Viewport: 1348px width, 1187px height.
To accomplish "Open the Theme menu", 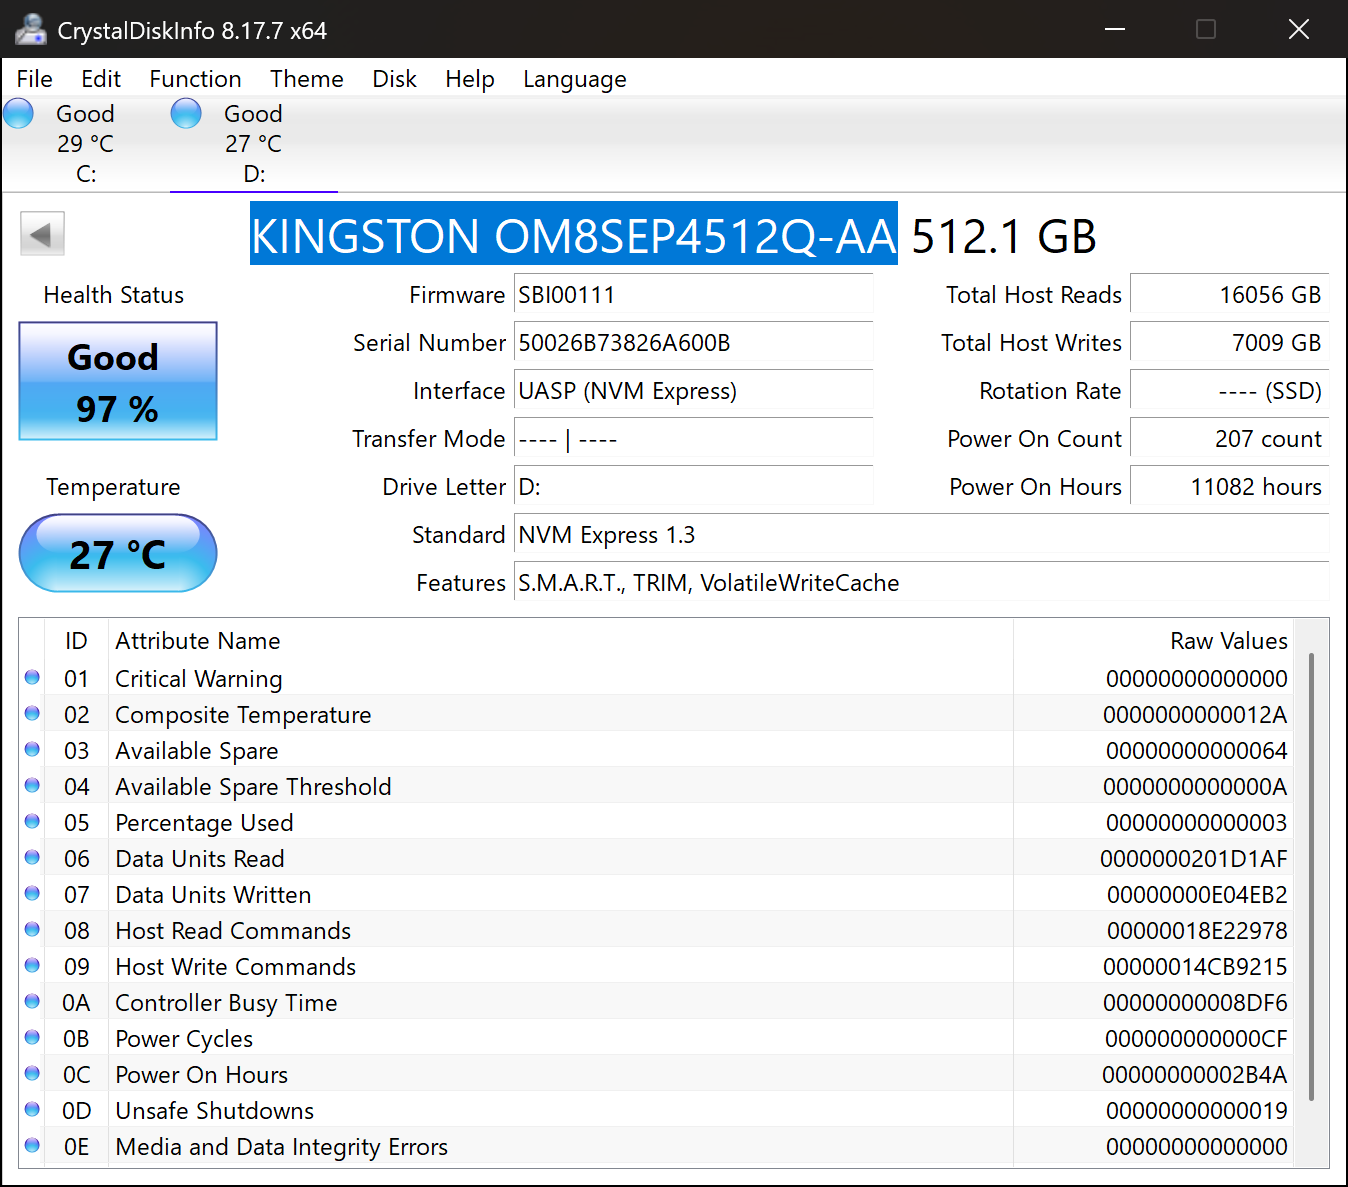I will pos(306,79).
